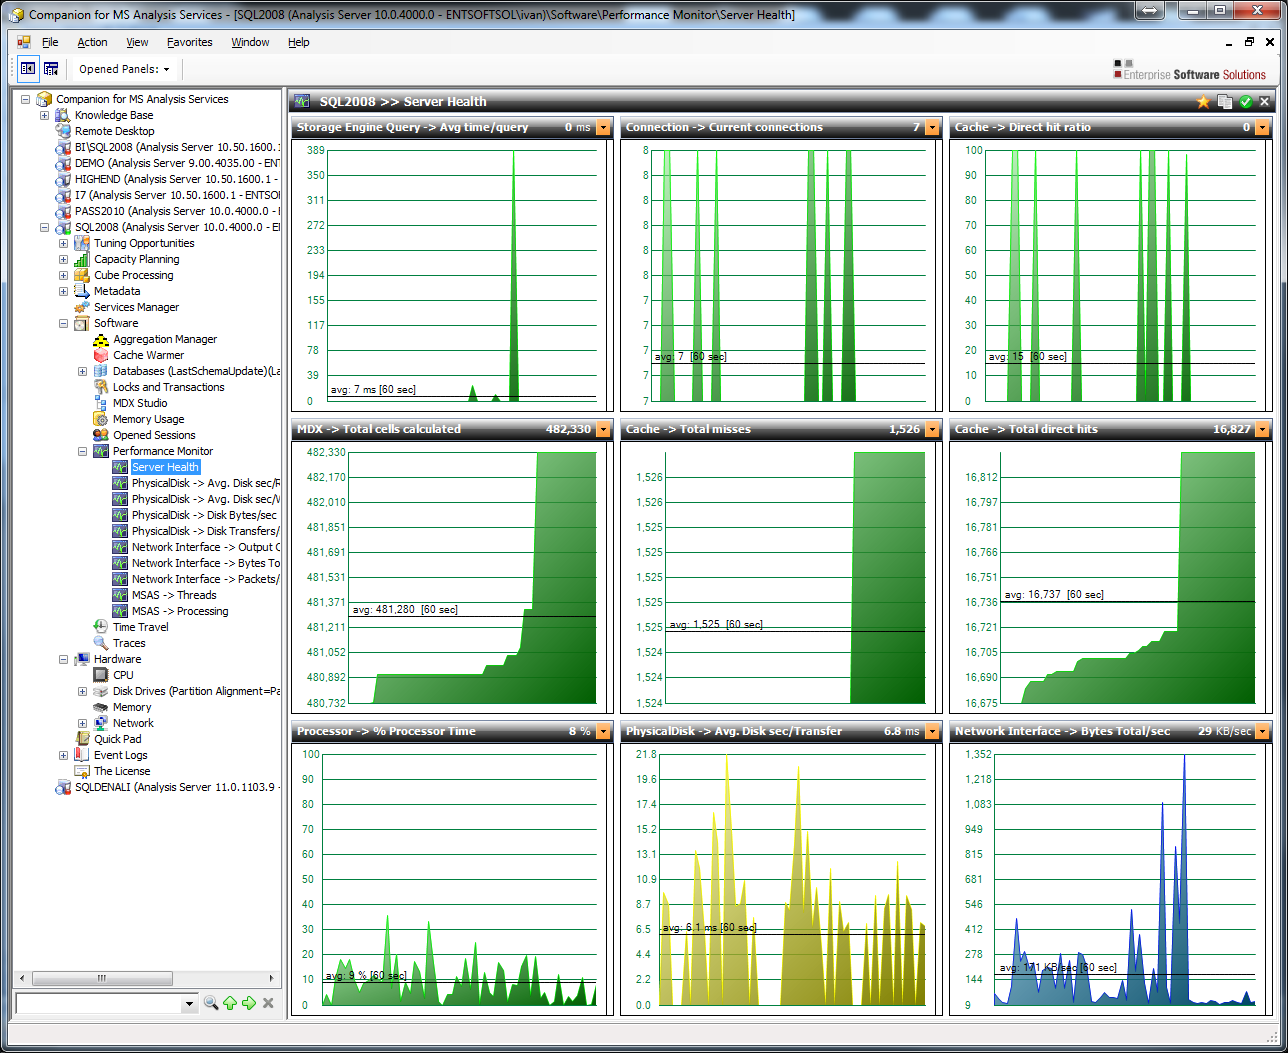Click the Opened Sessions icon
The height and width of the screenshot is (1053, 1288).
[x=101, y=435]
